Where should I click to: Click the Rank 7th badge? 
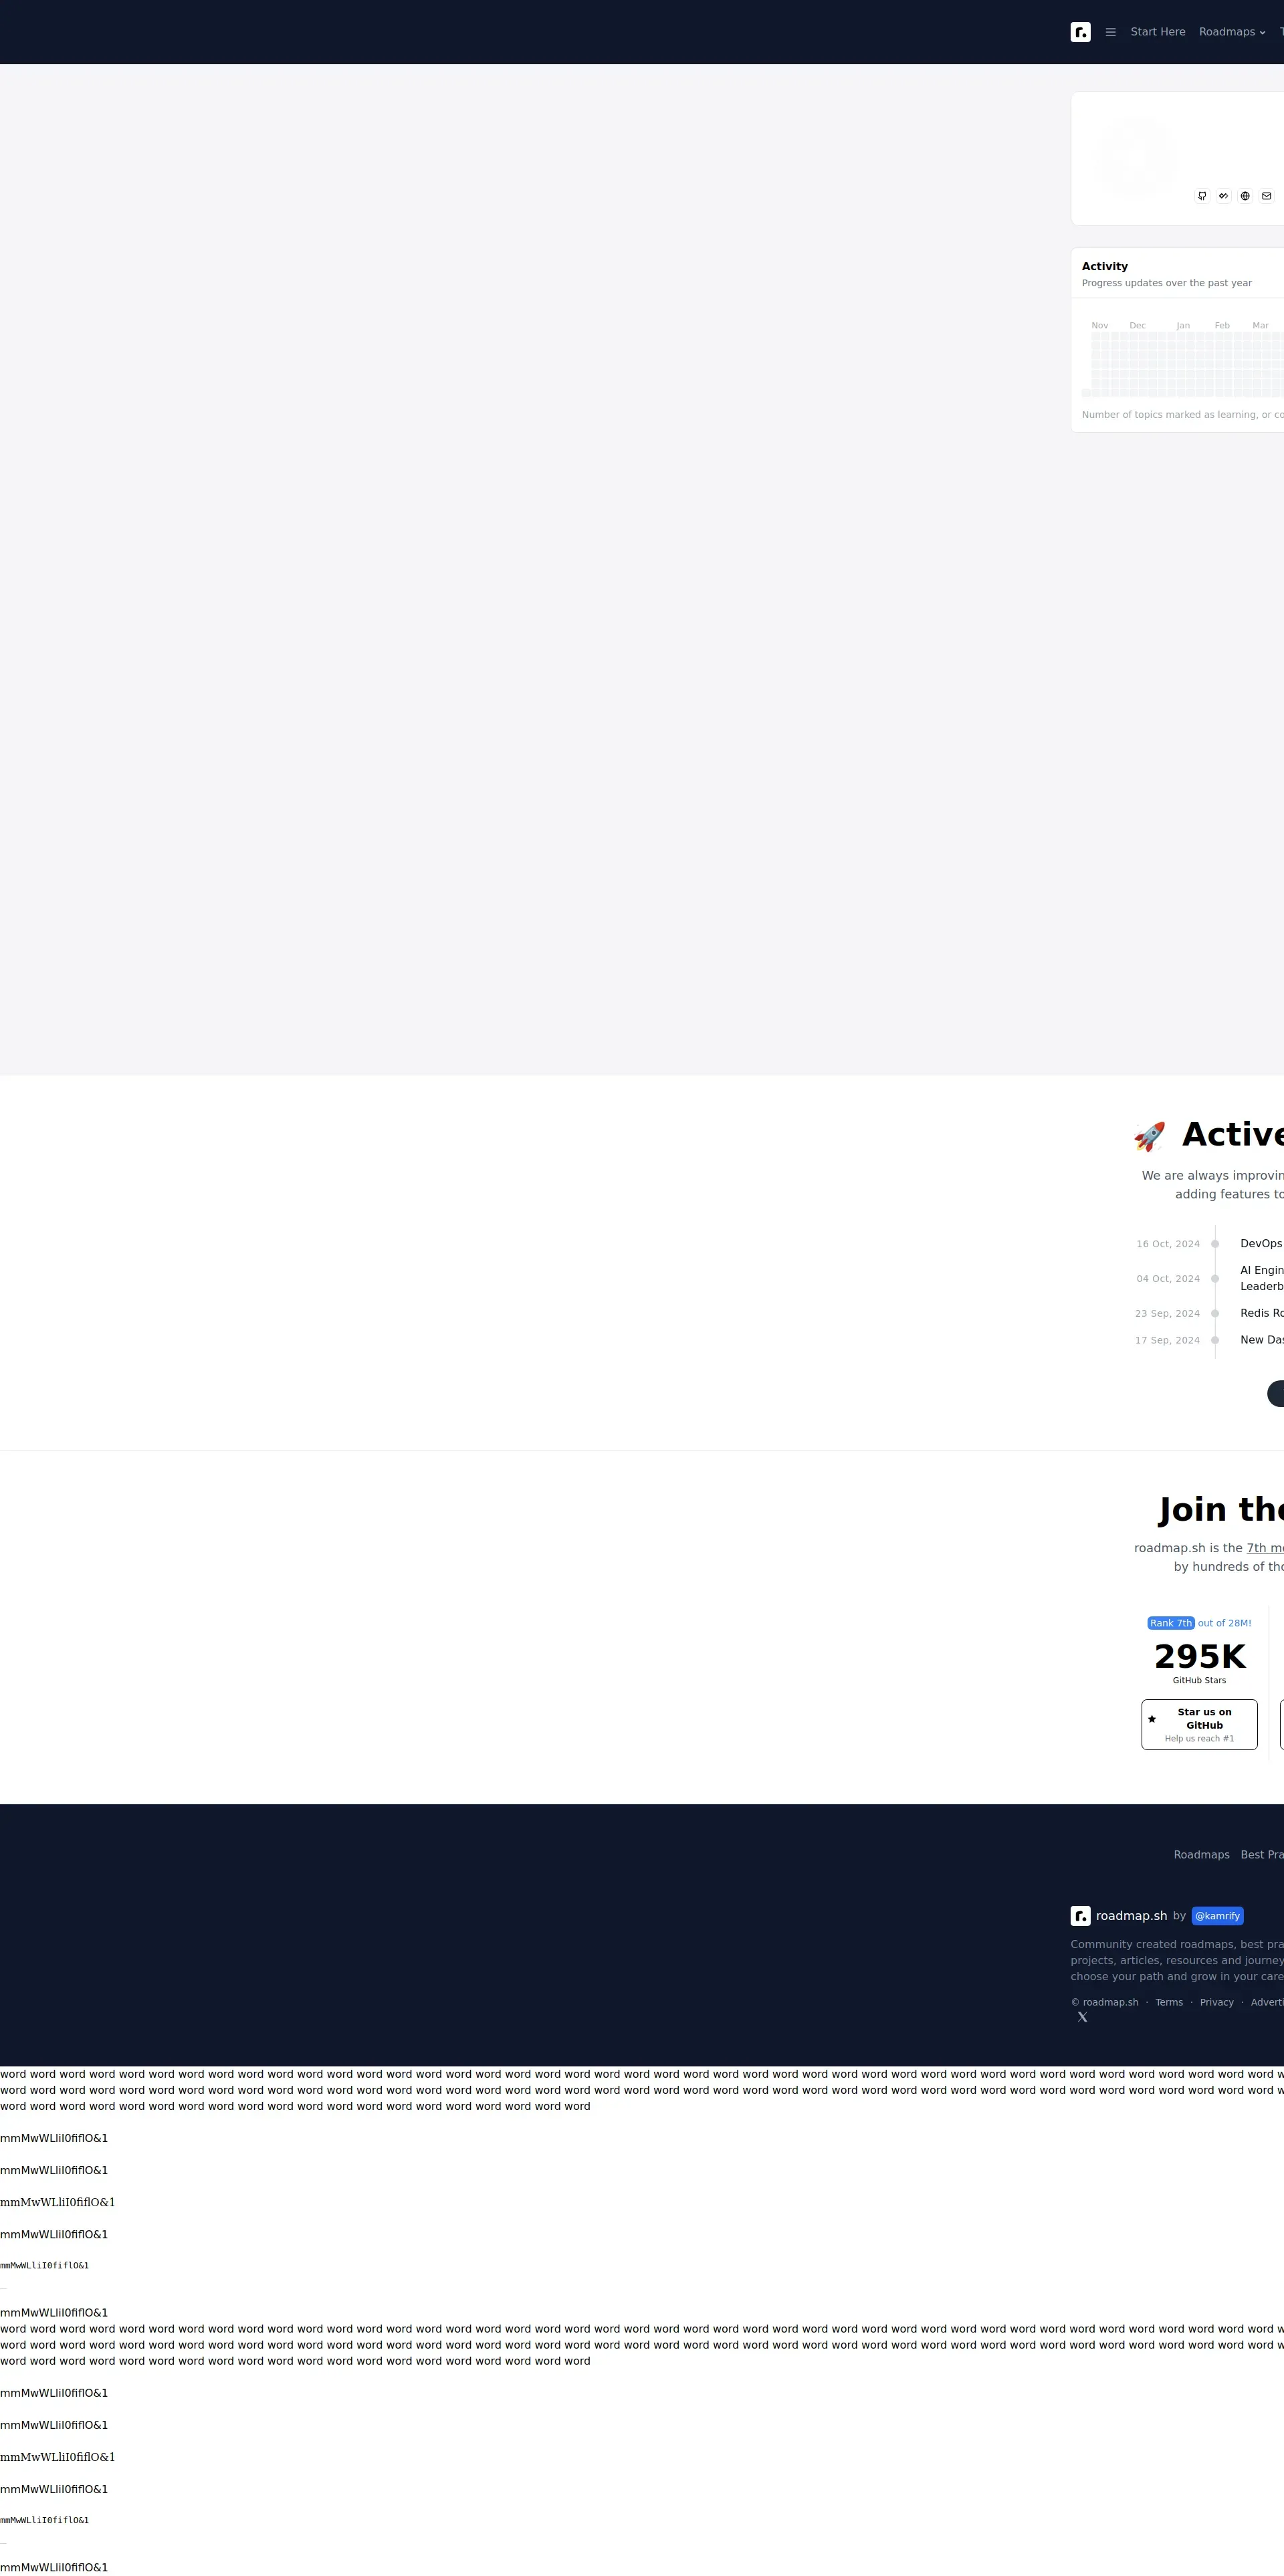(x=1170, y=1623)
